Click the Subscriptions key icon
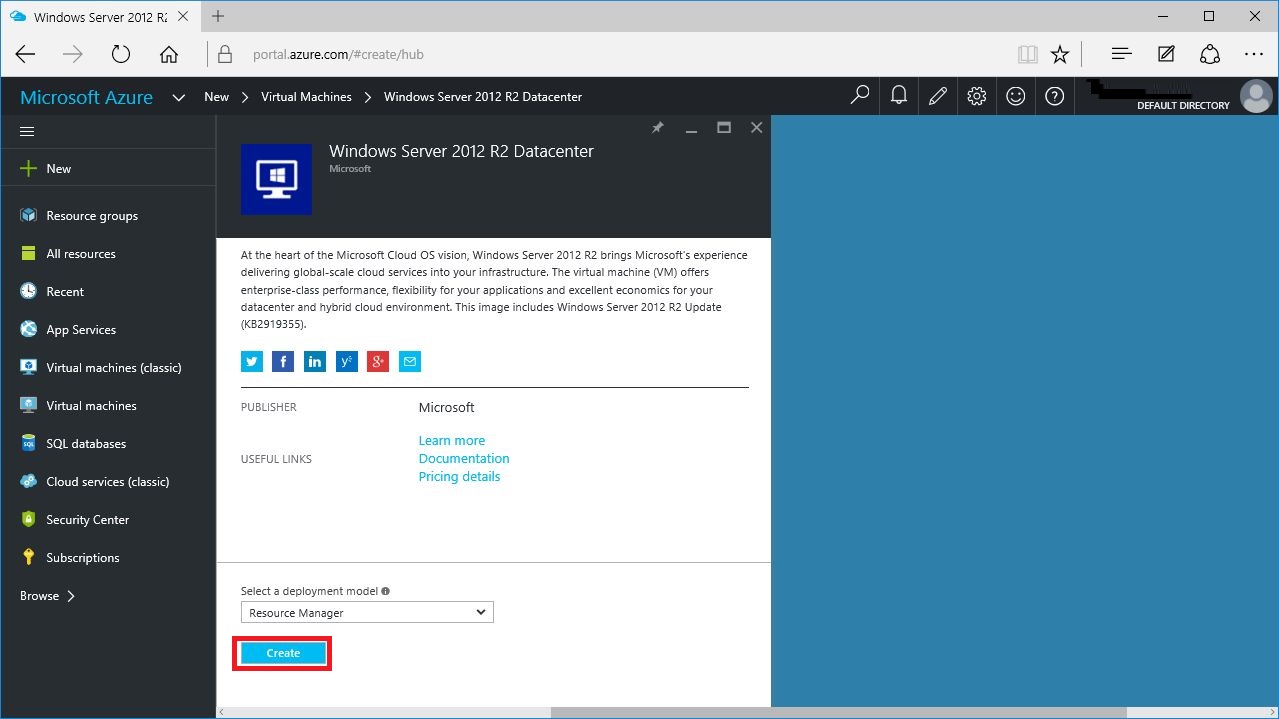This screenshot has width=1279, height=719. click(x=28, y=558)
